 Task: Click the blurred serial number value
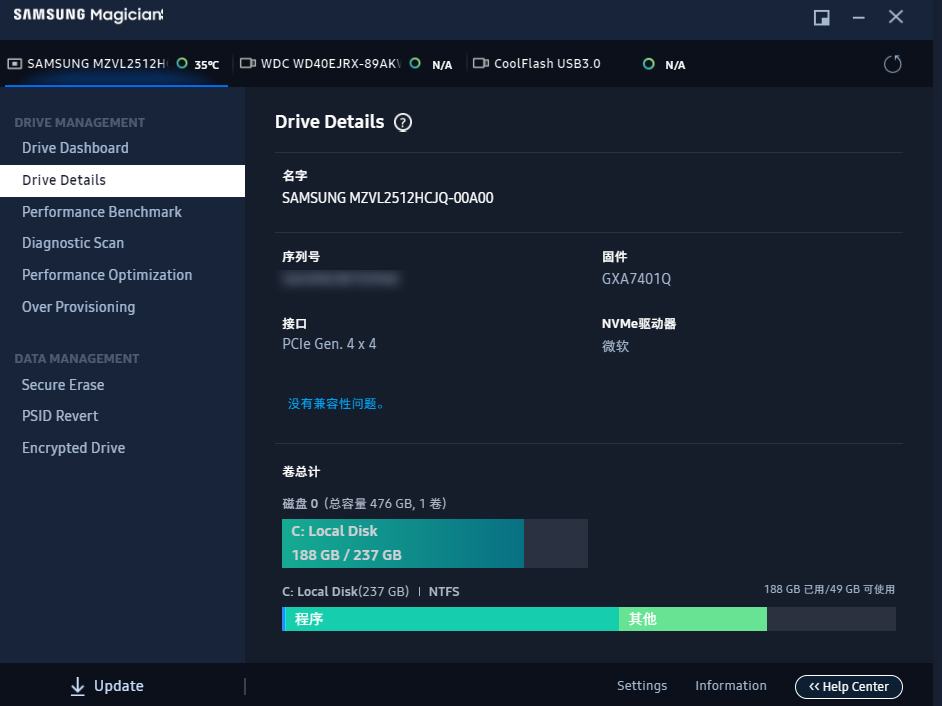(340, 279)
